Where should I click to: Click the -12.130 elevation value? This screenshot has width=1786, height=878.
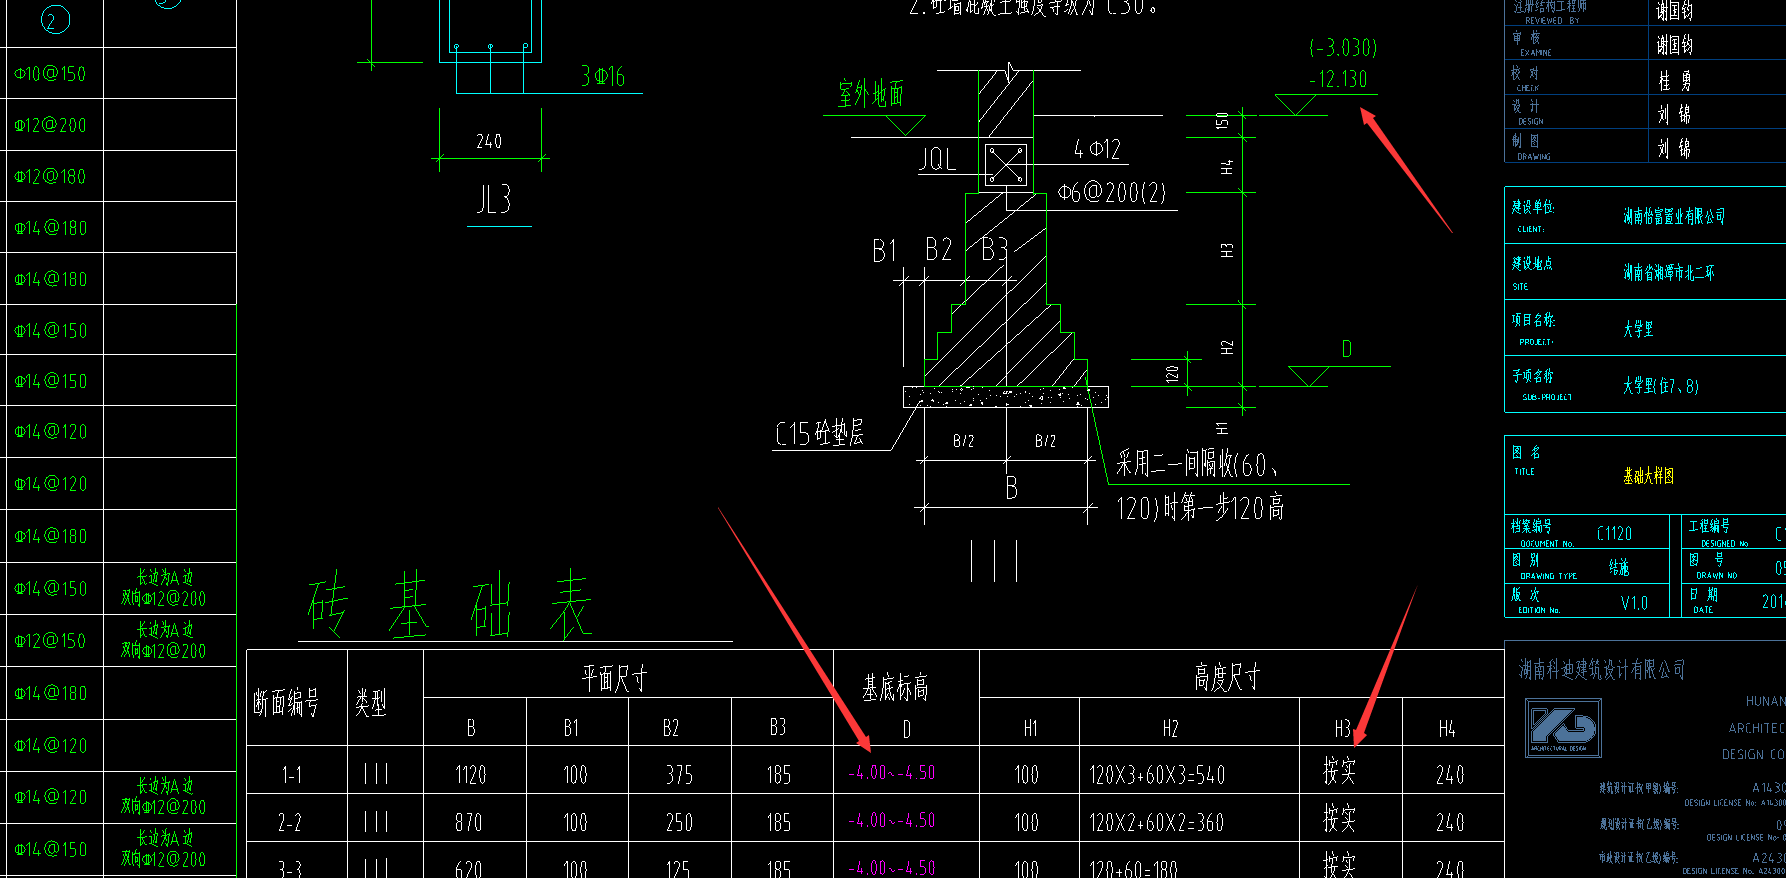1338,79
